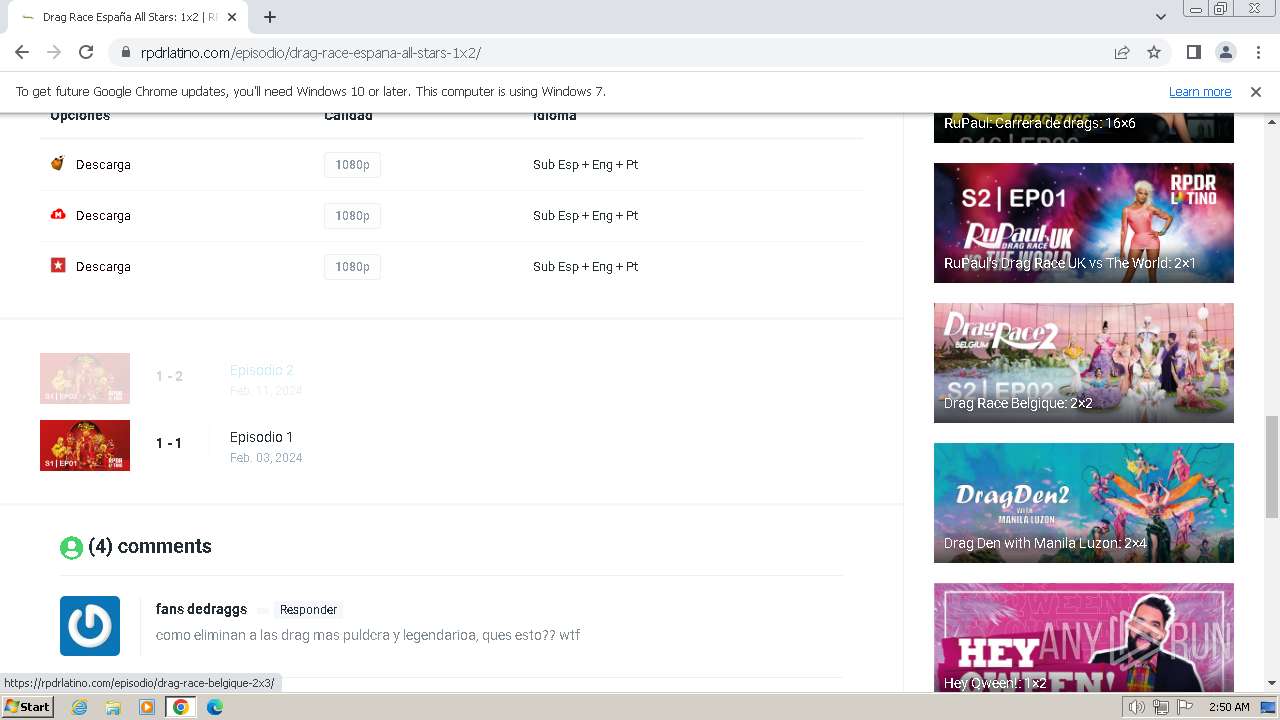Open the Learn more link
1280x720 pixels.
1200,91
